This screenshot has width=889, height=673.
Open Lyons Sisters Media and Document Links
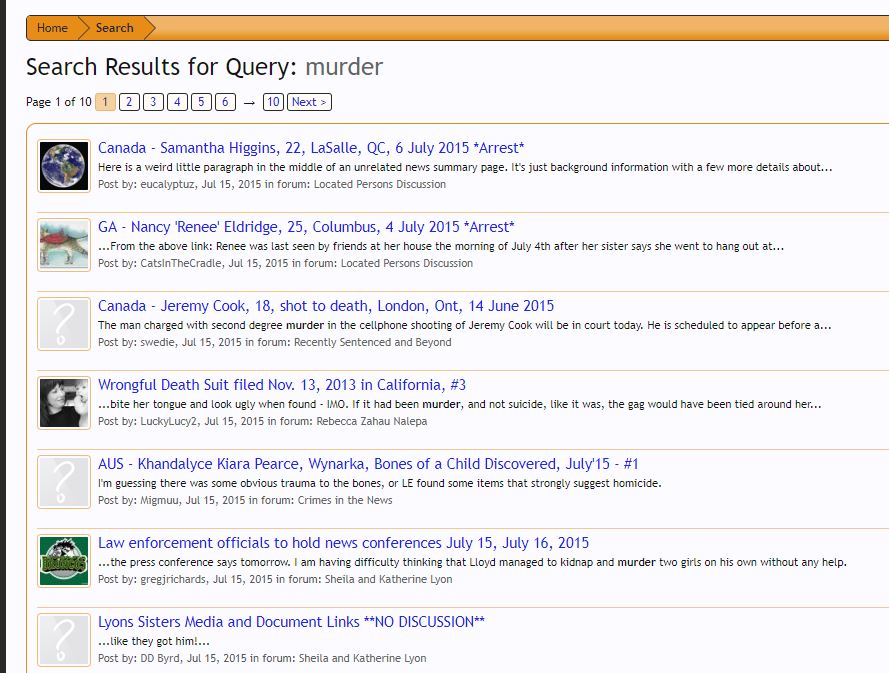click(x=291, y=622)
